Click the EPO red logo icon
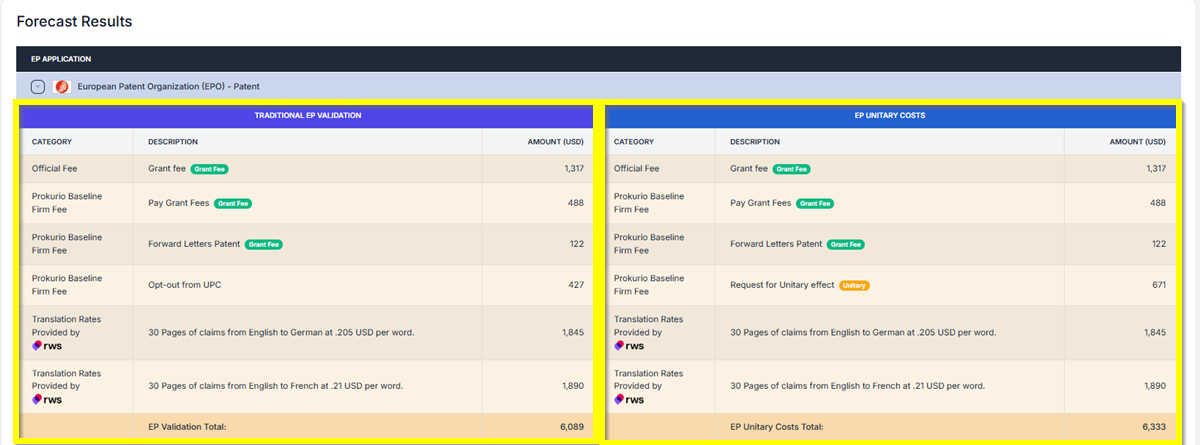Screen dimensions: 1200x445 [x=61, y=87]
